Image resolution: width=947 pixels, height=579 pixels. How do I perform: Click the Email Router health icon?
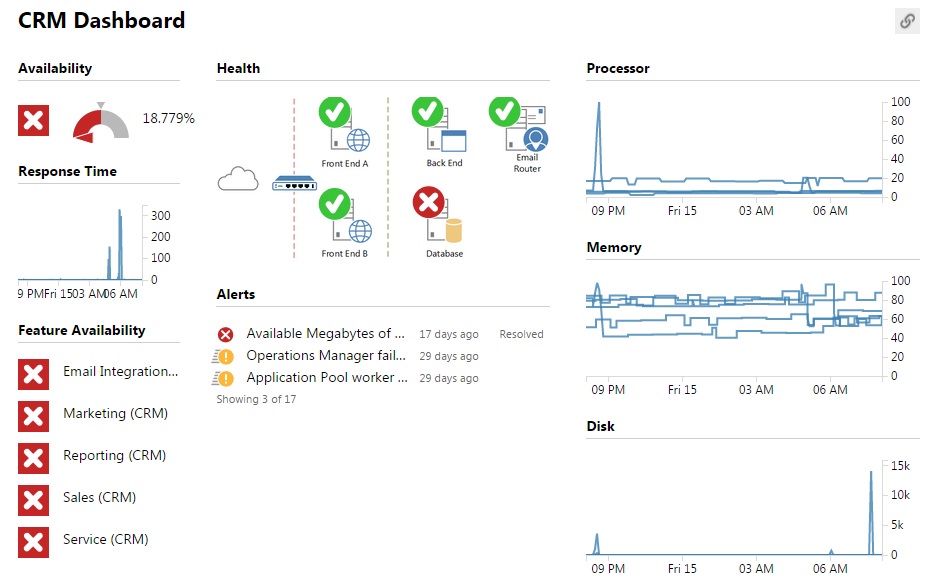coord(518,124)
